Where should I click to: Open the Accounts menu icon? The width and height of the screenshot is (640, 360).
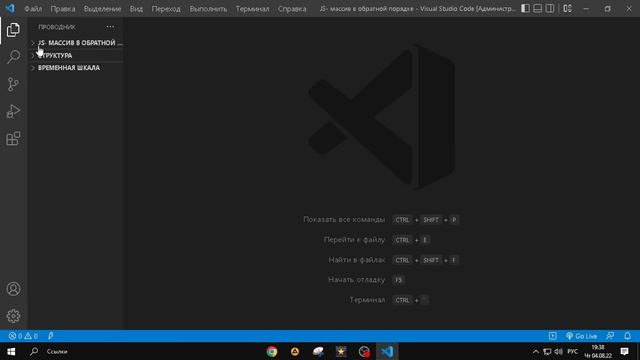tap(13, 289)
